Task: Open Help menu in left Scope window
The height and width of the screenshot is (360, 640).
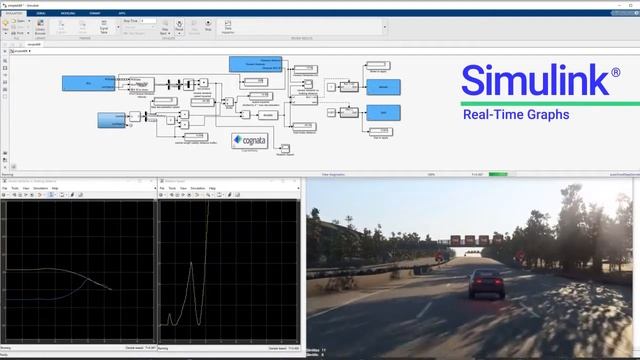Action: coord(55,188)
